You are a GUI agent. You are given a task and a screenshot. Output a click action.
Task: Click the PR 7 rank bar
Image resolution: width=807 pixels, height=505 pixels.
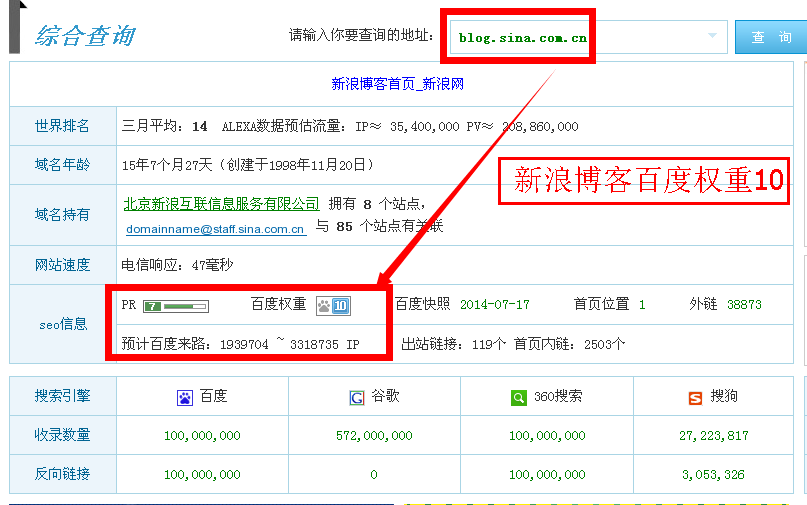[176, 307]
